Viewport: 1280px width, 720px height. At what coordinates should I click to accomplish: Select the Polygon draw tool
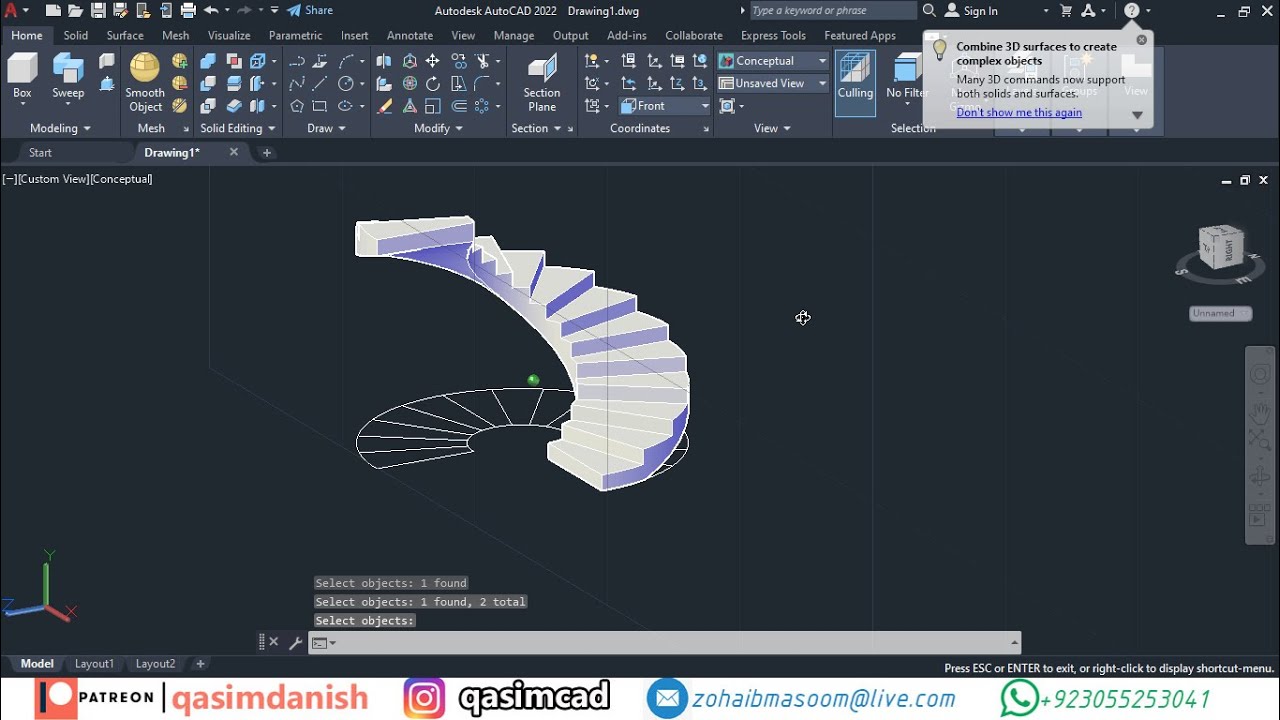(x=297, y=106)
